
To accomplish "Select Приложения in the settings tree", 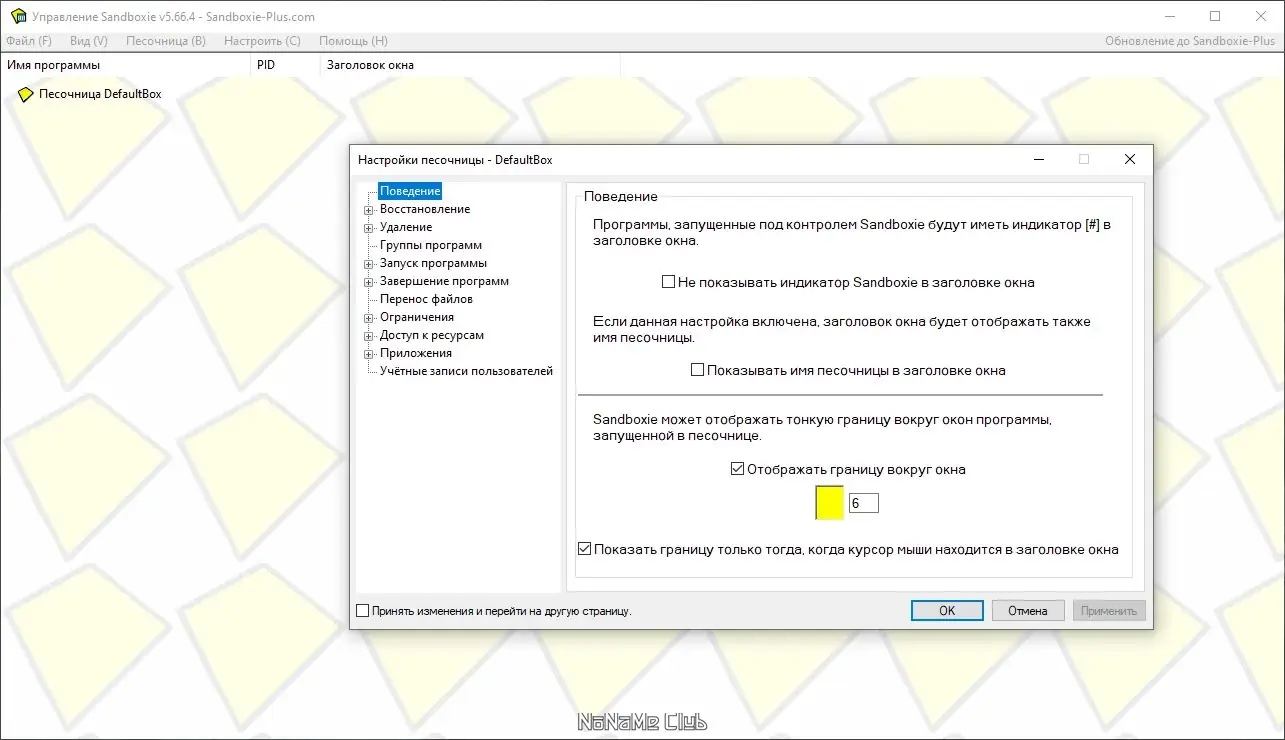I will pos(416,353).
